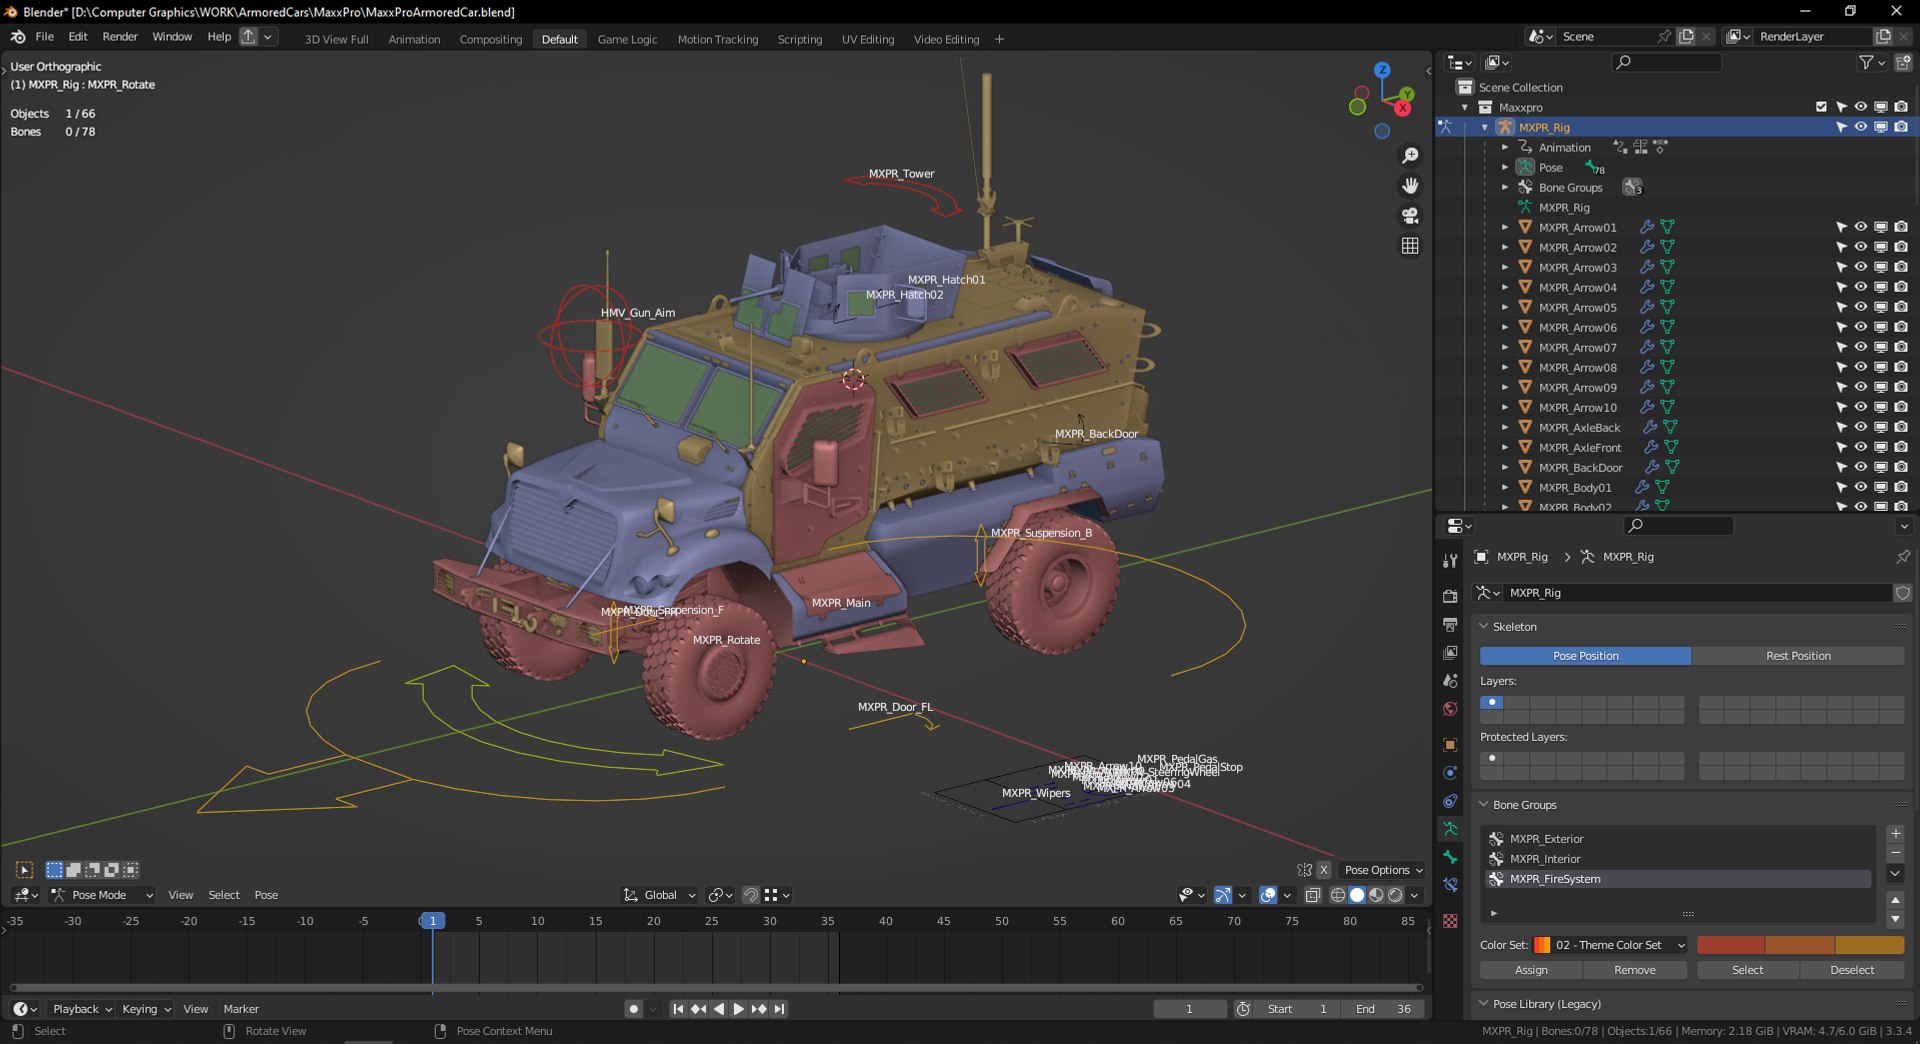Switch to Solid viewport shading

click(x=1357, y=895)
